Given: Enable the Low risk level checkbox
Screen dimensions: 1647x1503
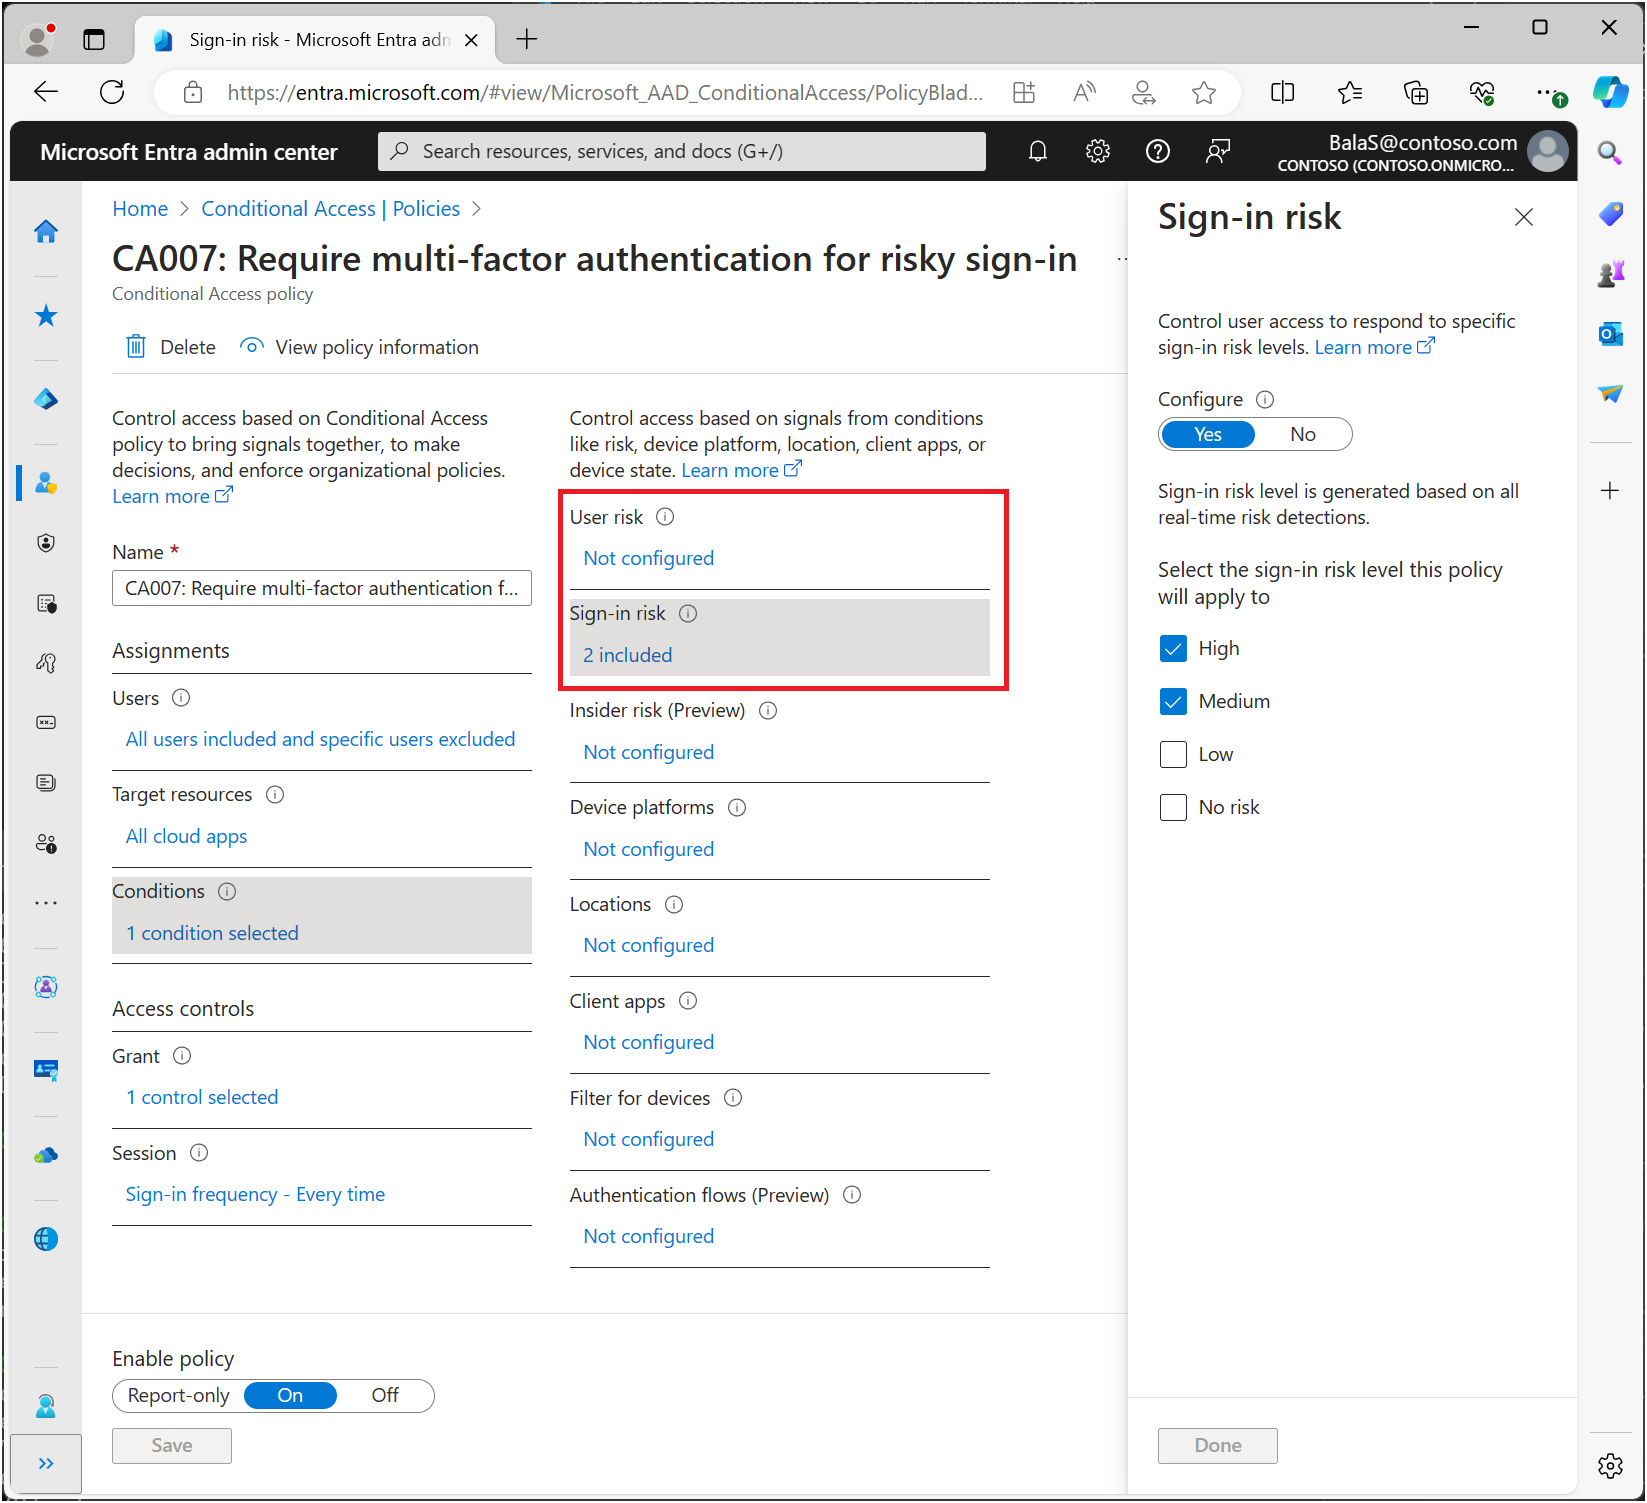Looking at the screenshot, I should coord(1173,755).
